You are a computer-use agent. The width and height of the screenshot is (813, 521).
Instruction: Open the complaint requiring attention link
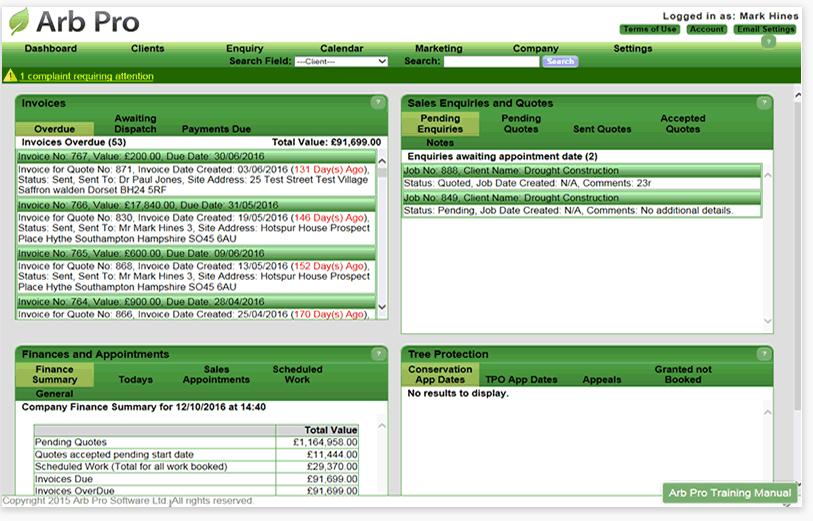[87, 76]
